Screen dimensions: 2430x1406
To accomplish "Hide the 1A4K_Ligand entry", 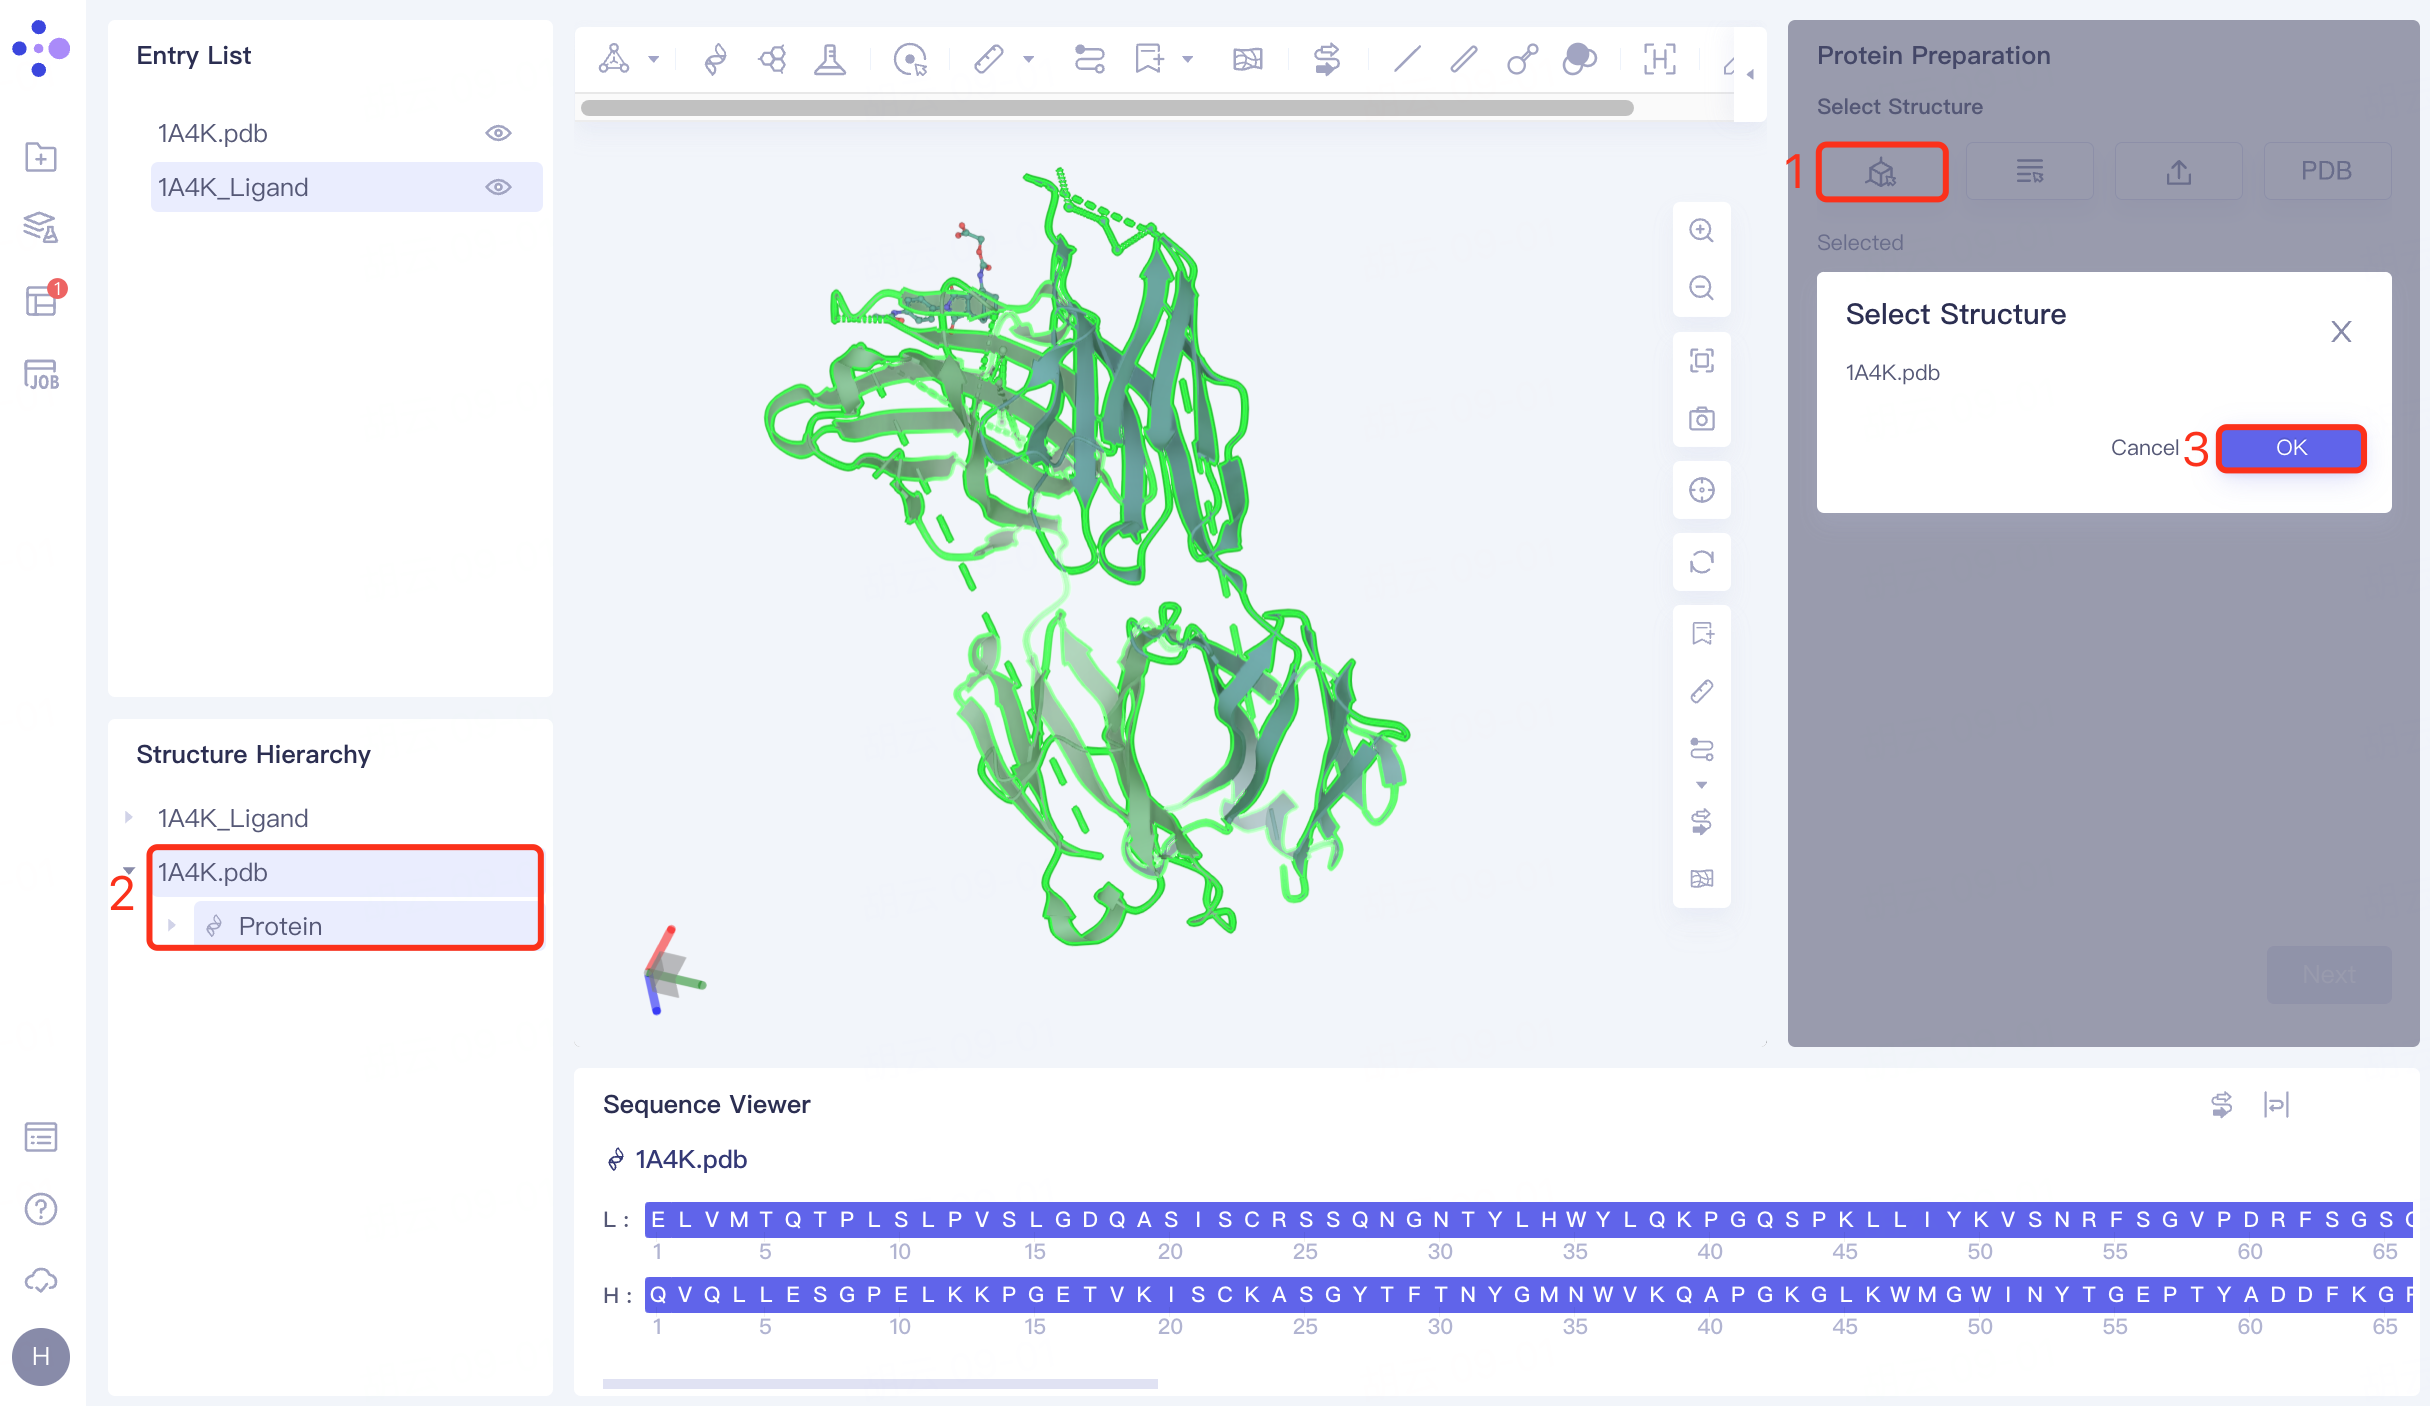I will (499, 186).
